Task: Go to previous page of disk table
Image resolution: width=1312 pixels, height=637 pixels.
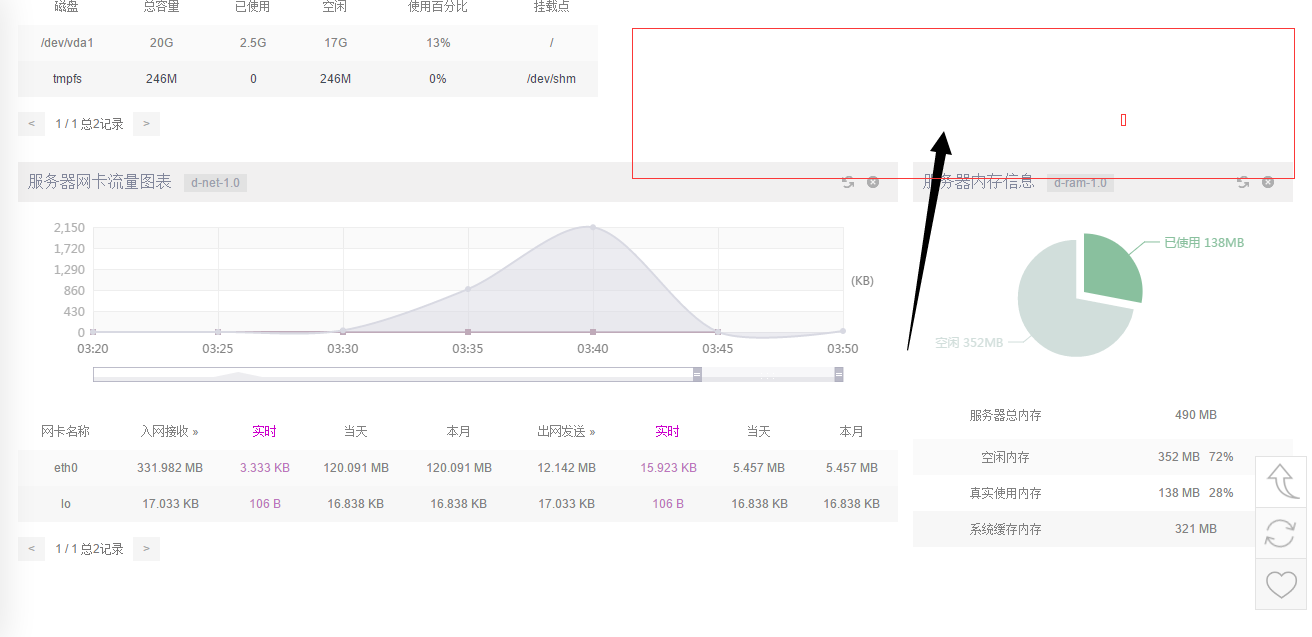Action: point(31,124)
